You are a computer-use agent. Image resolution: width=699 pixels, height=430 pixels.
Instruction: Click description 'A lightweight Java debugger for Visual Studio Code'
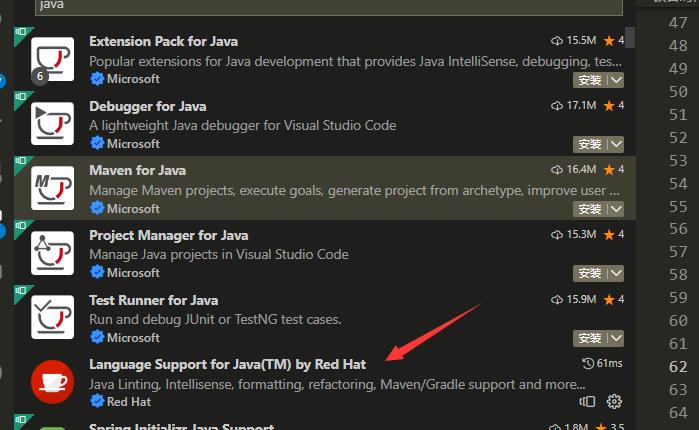(243, 126)
